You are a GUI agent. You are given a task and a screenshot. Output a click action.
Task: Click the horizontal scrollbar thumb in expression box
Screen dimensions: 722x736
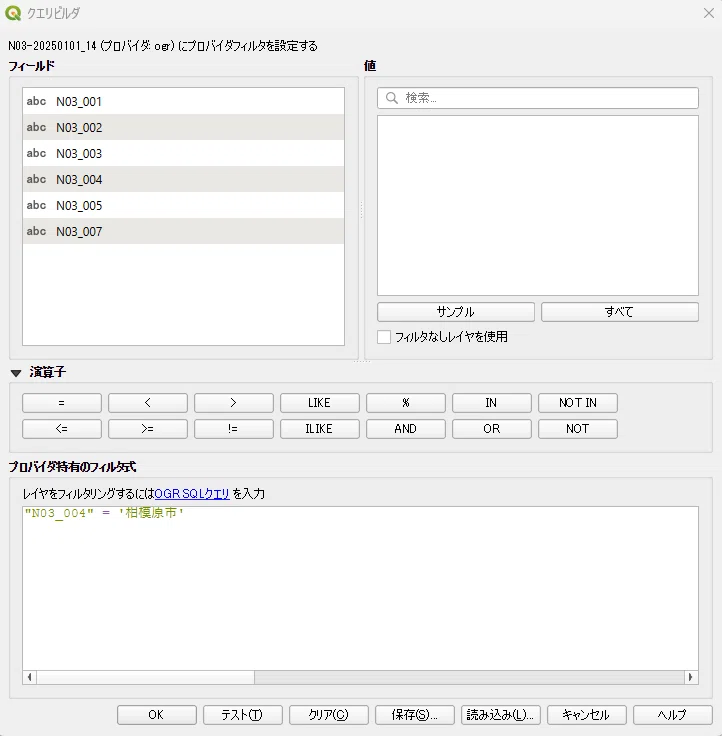click(x=146, y=677)
